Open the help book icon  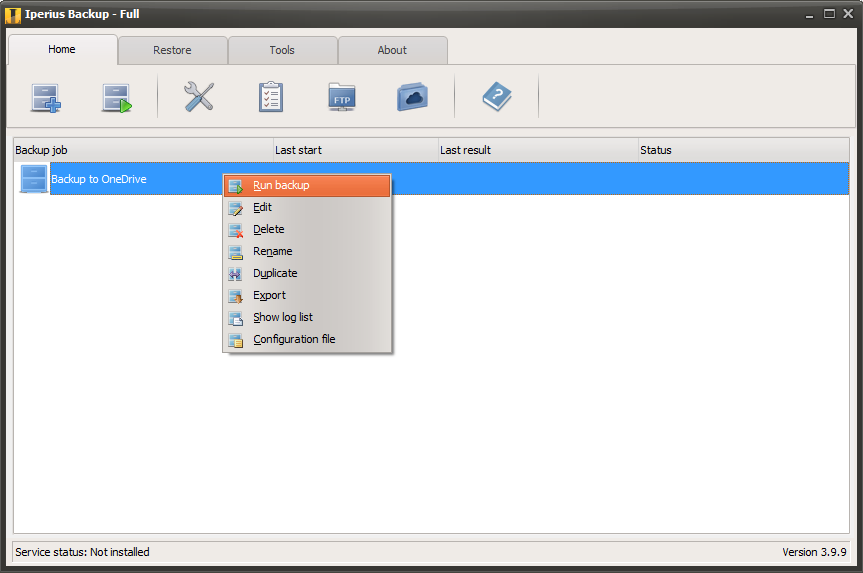pos(497,96)
